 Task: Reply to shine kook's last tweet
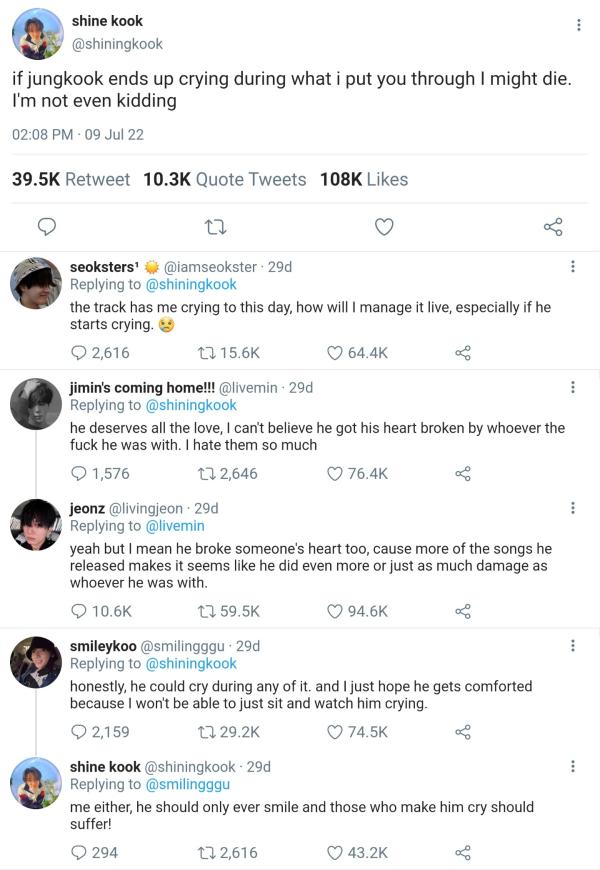pyautogui.click(x=79, y=852)
